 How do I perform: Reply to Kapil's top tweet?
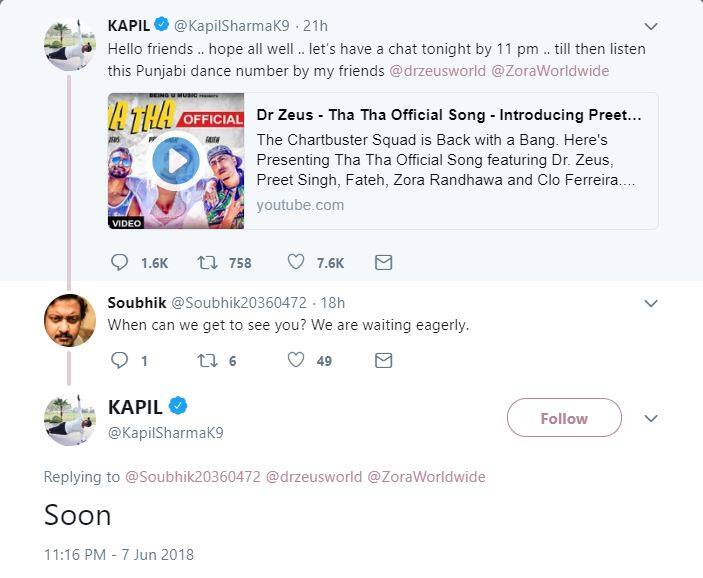[x=120, y=263]
